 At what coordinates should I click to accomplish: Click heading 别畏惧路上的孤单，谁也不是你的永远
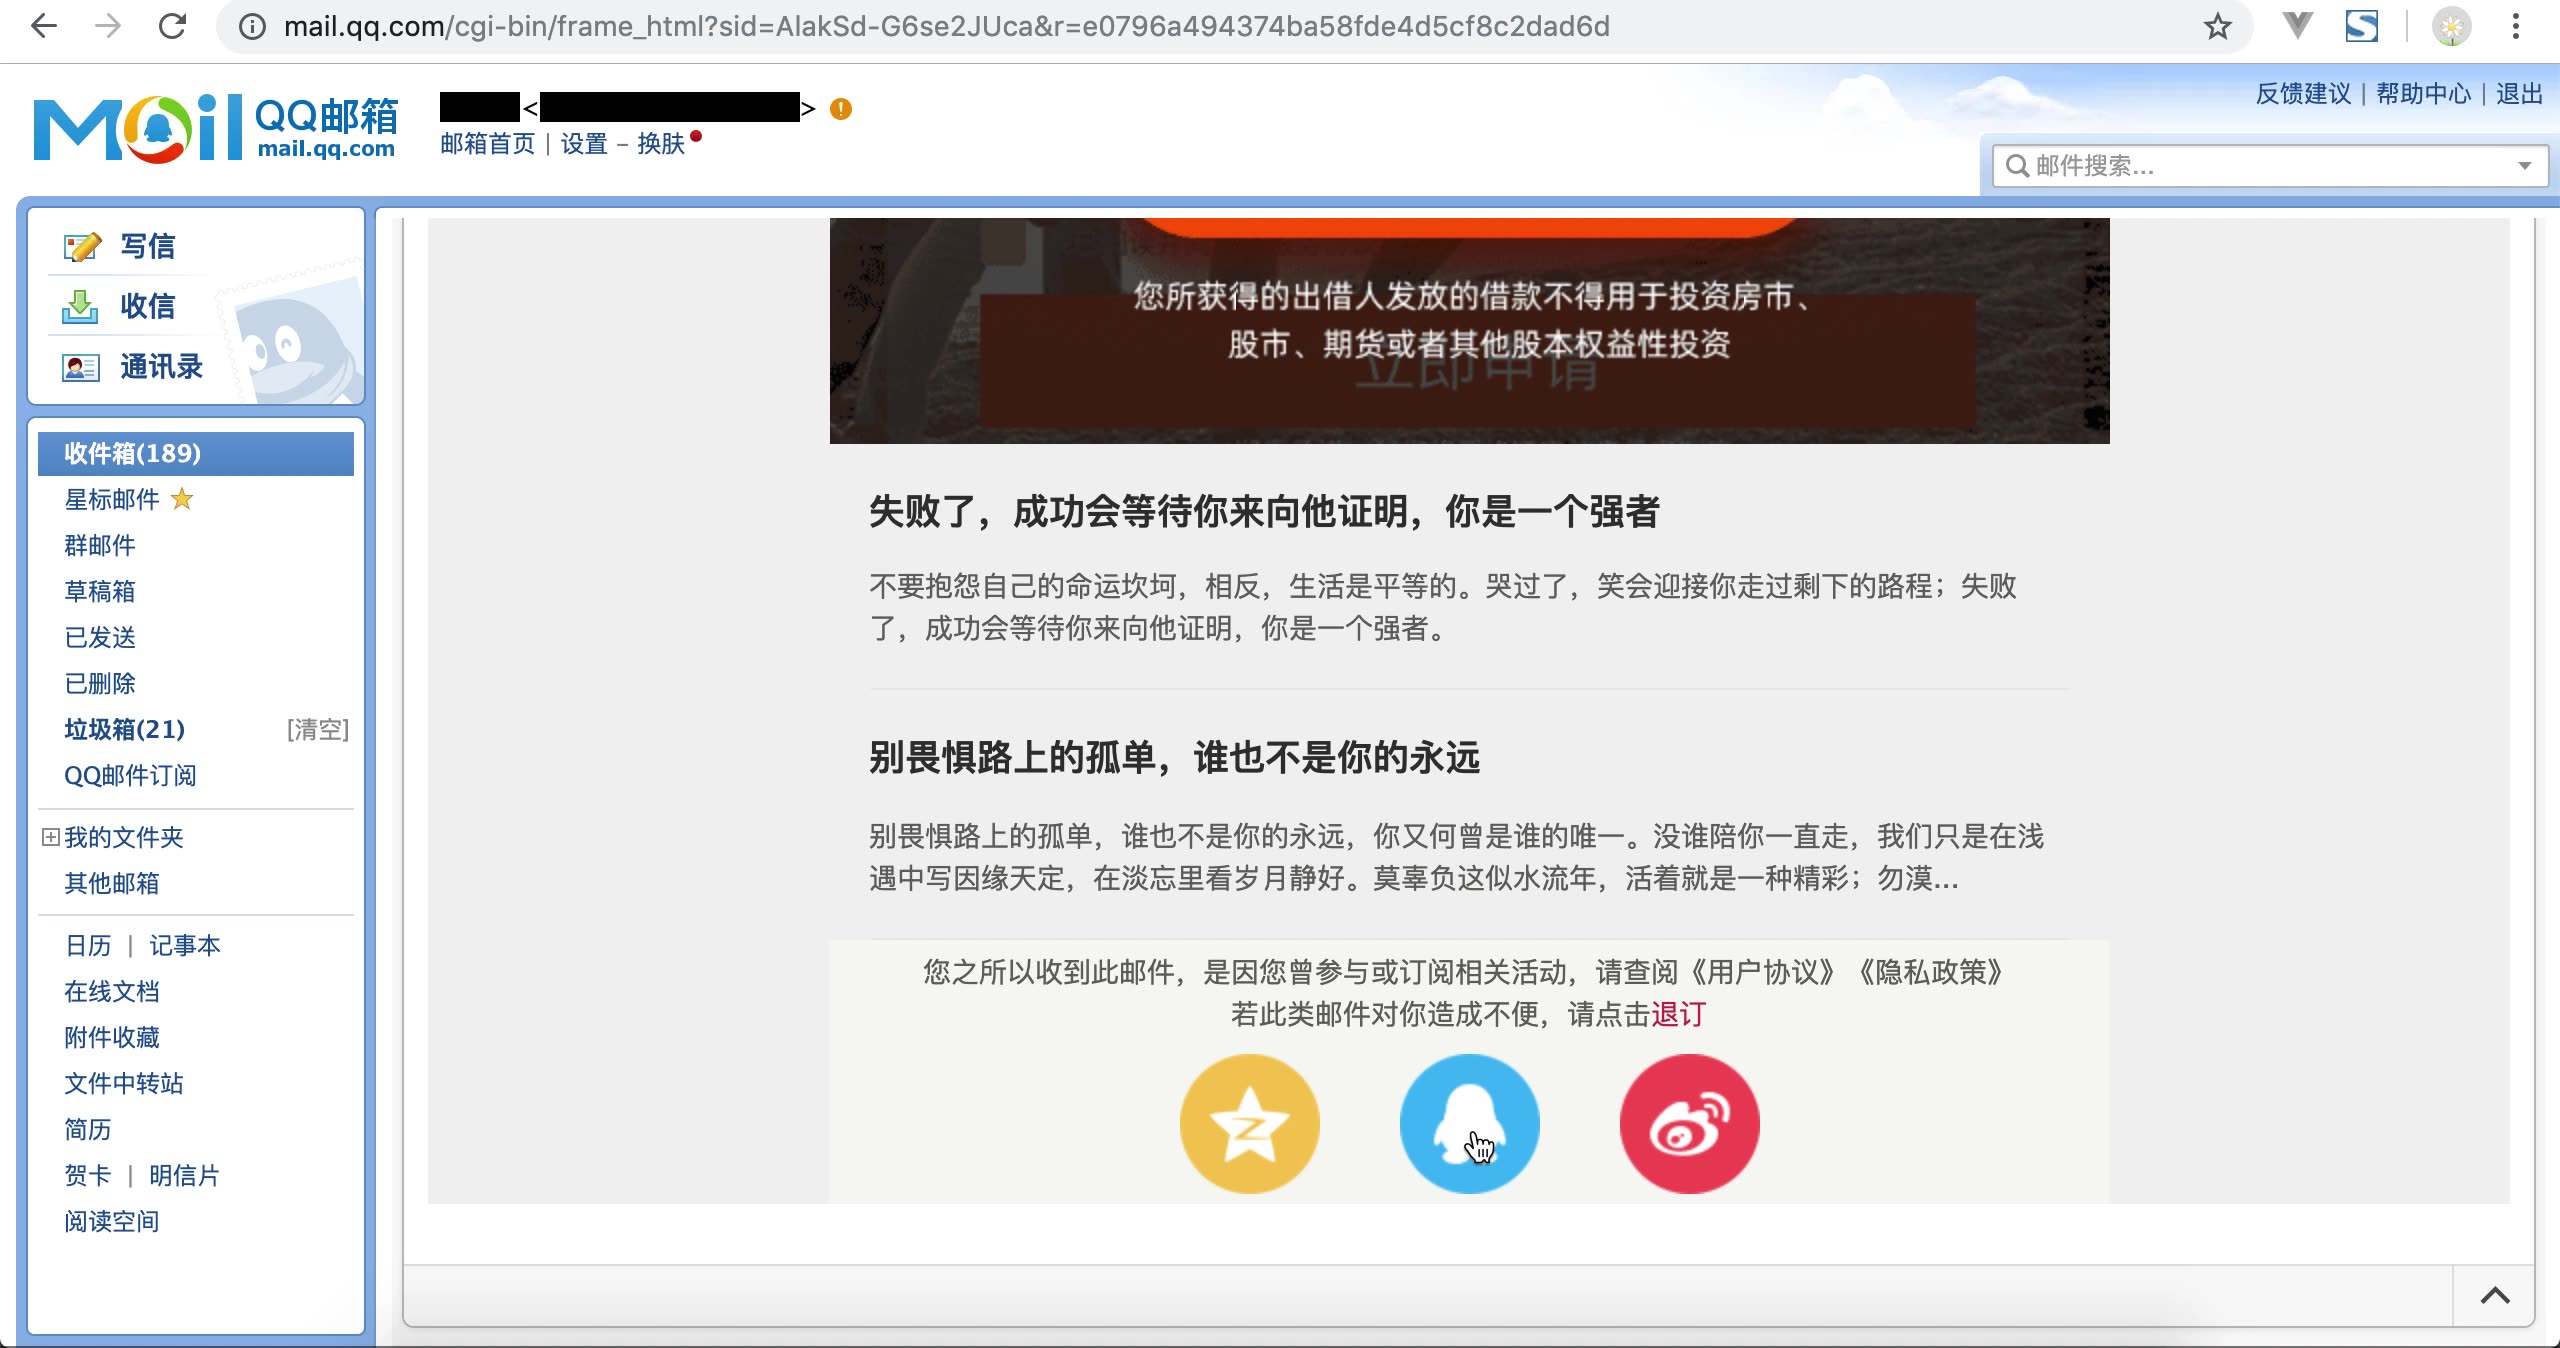coord(1174,758)
